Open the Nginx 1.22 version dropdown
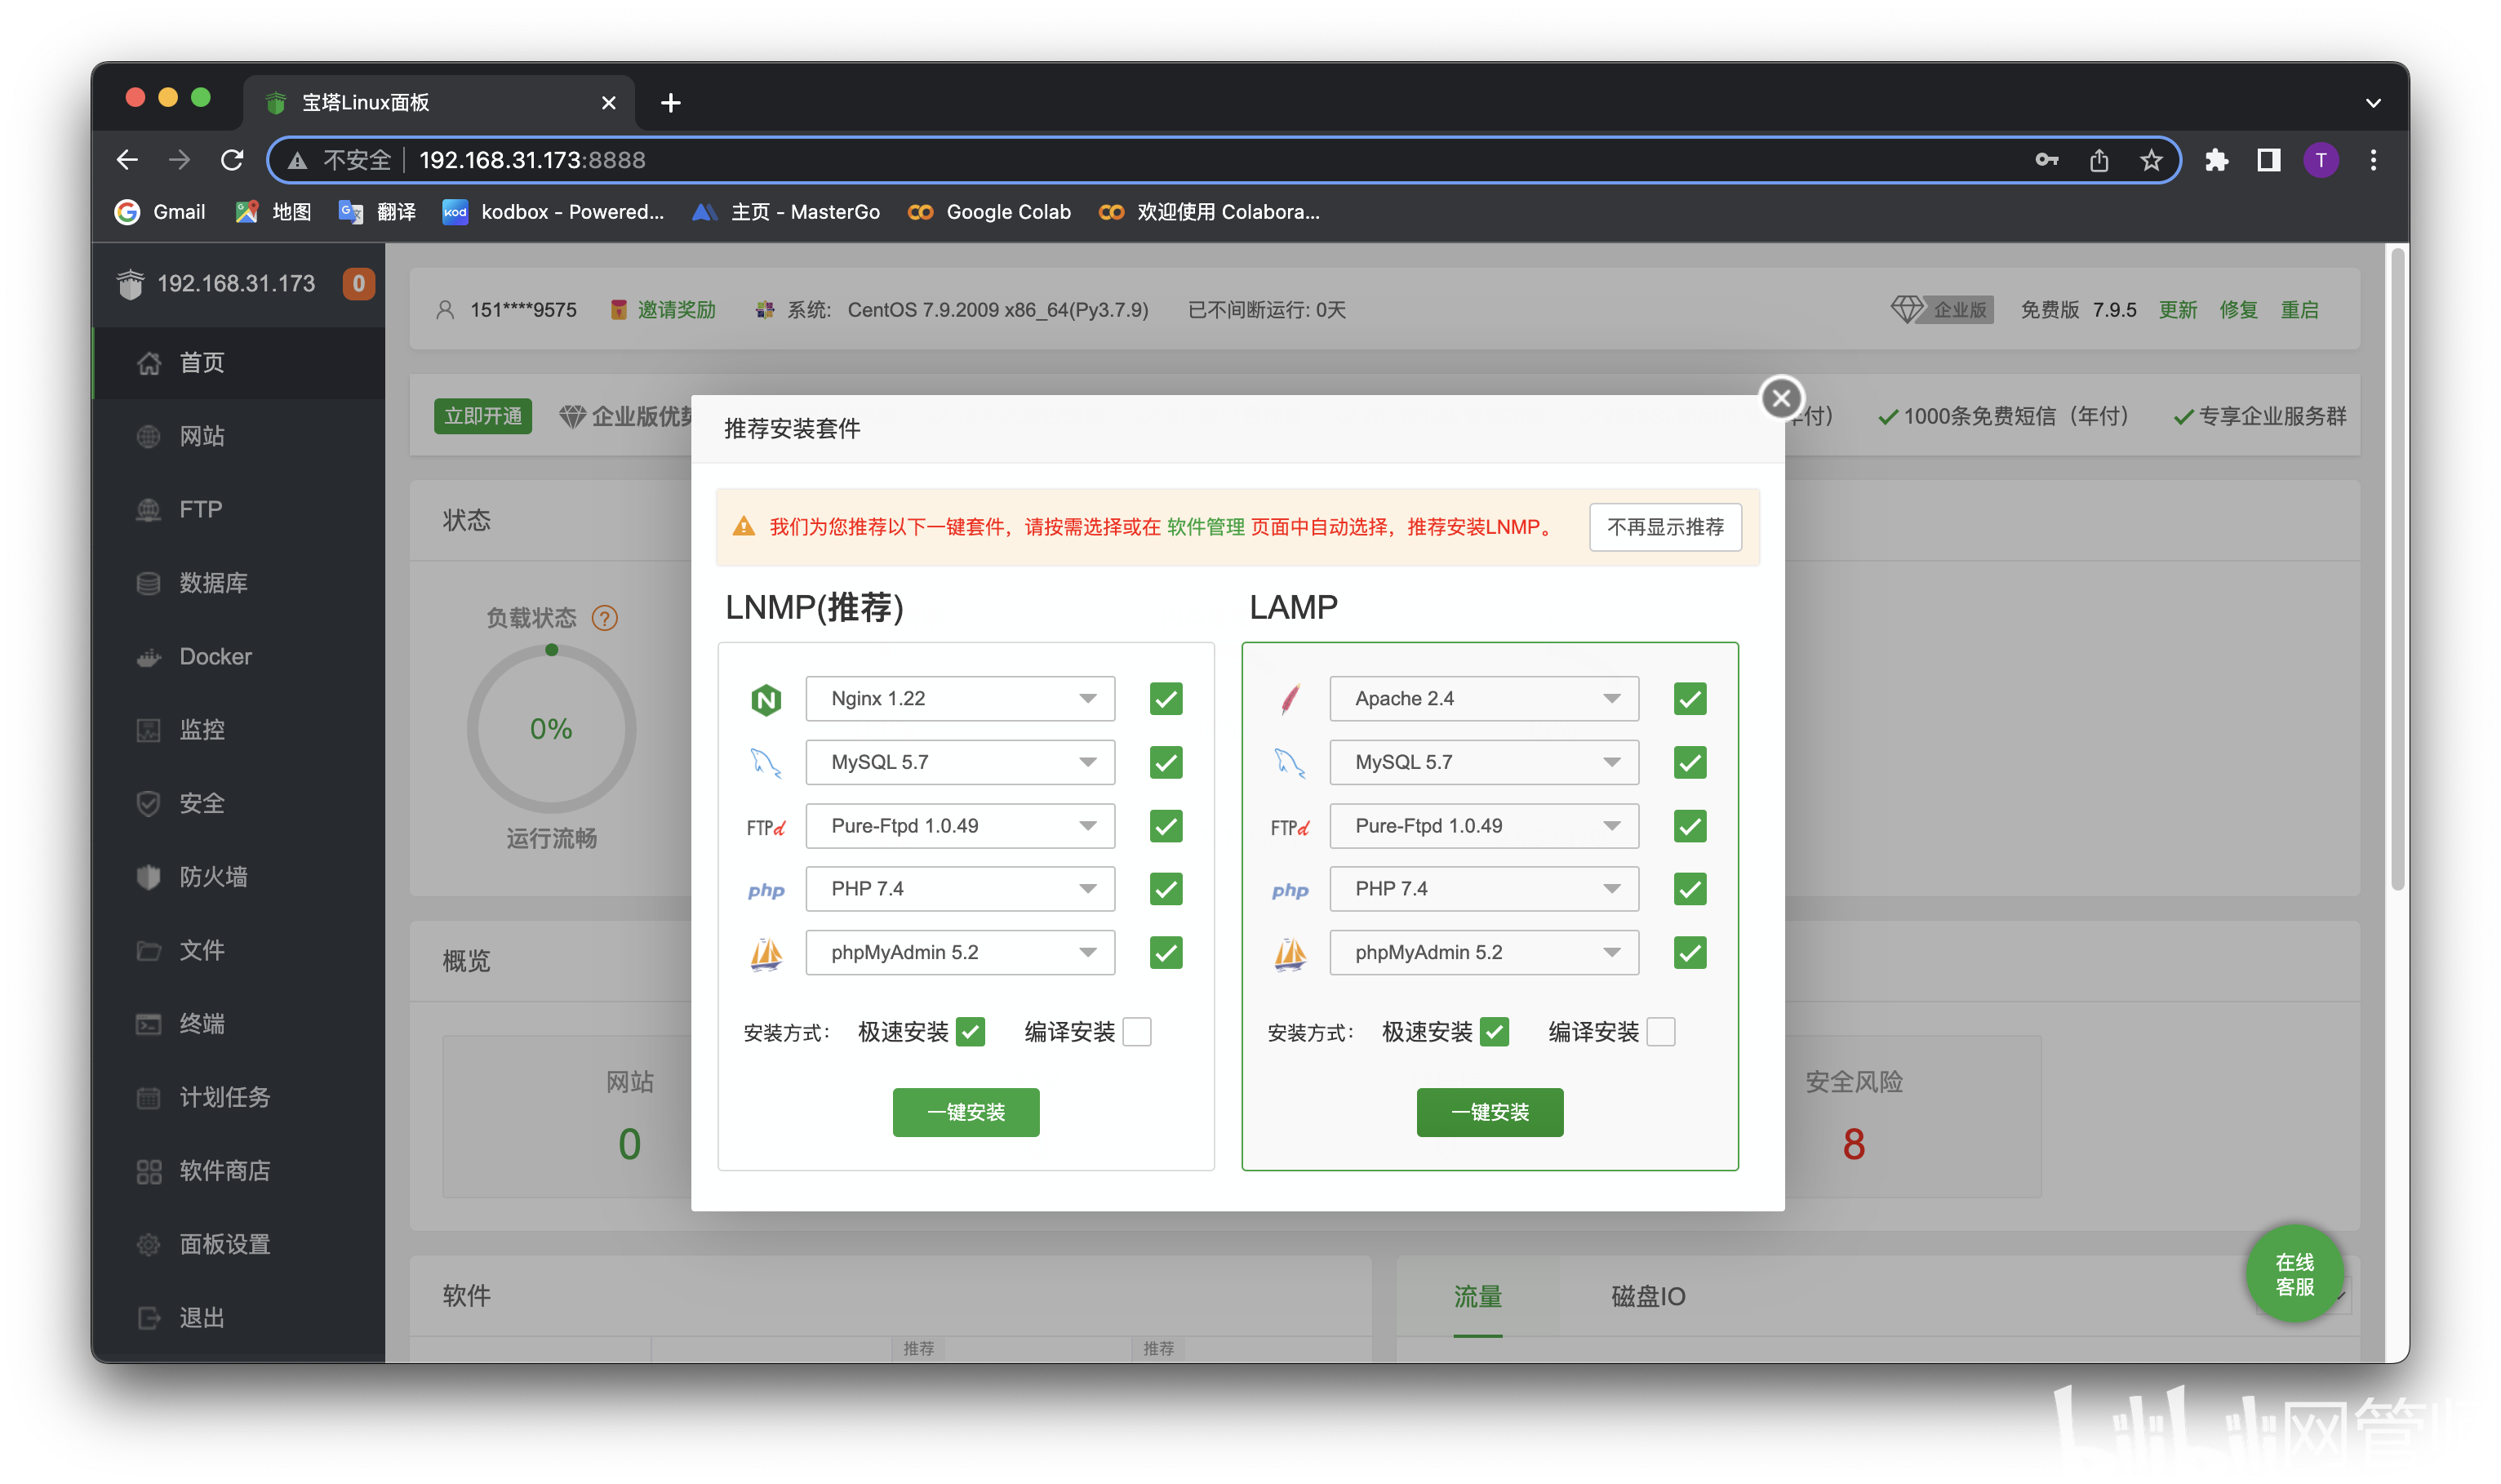 tap(960, 699)
